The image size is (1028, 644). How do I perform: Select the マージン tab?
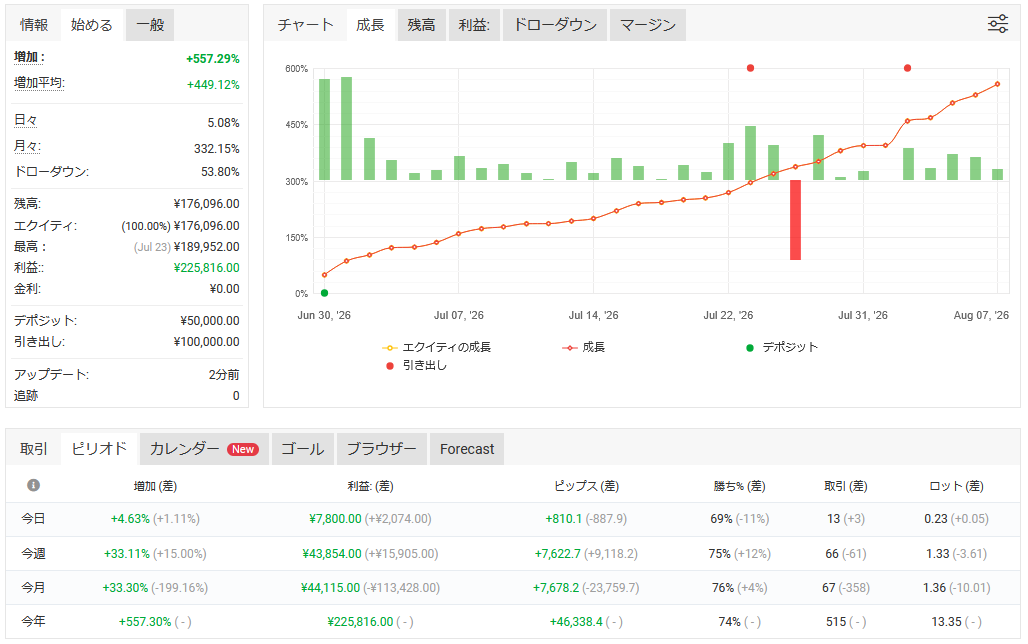coord(648,25)
